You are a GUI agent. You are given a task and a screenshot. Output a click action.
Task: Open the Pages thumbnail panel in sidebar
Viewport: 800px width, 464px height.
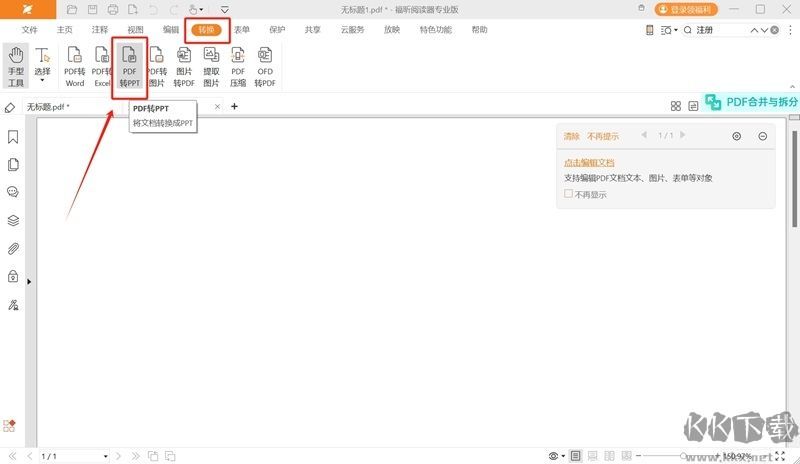pyautogui.click(x=13, y=164)
